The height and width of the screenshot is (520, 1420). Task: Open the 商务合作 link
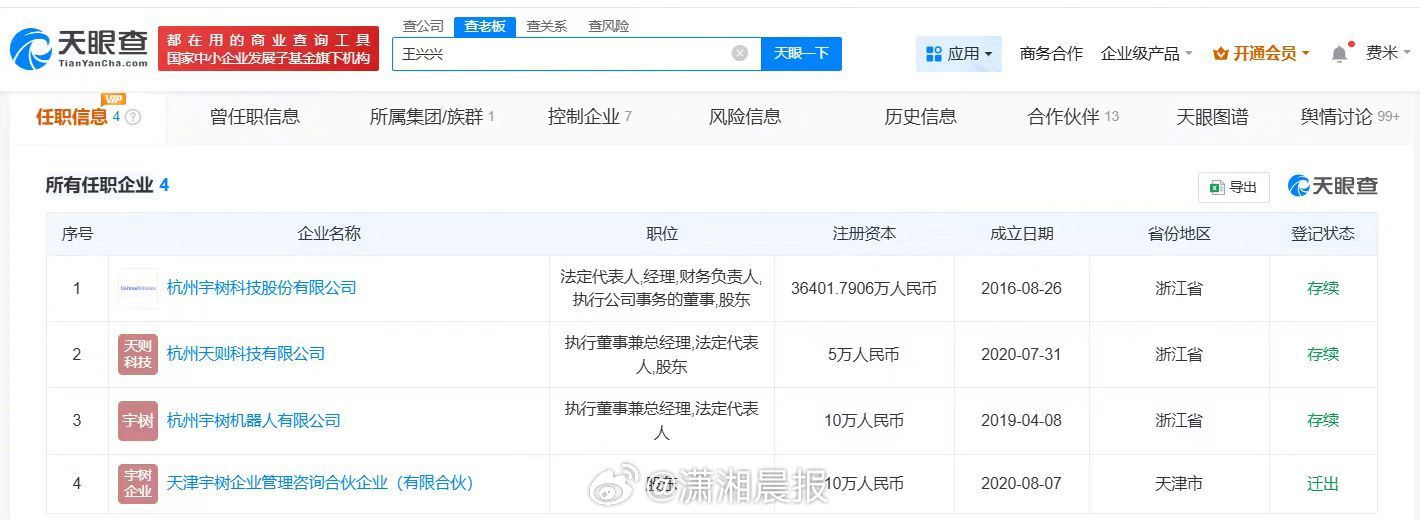1051,54
